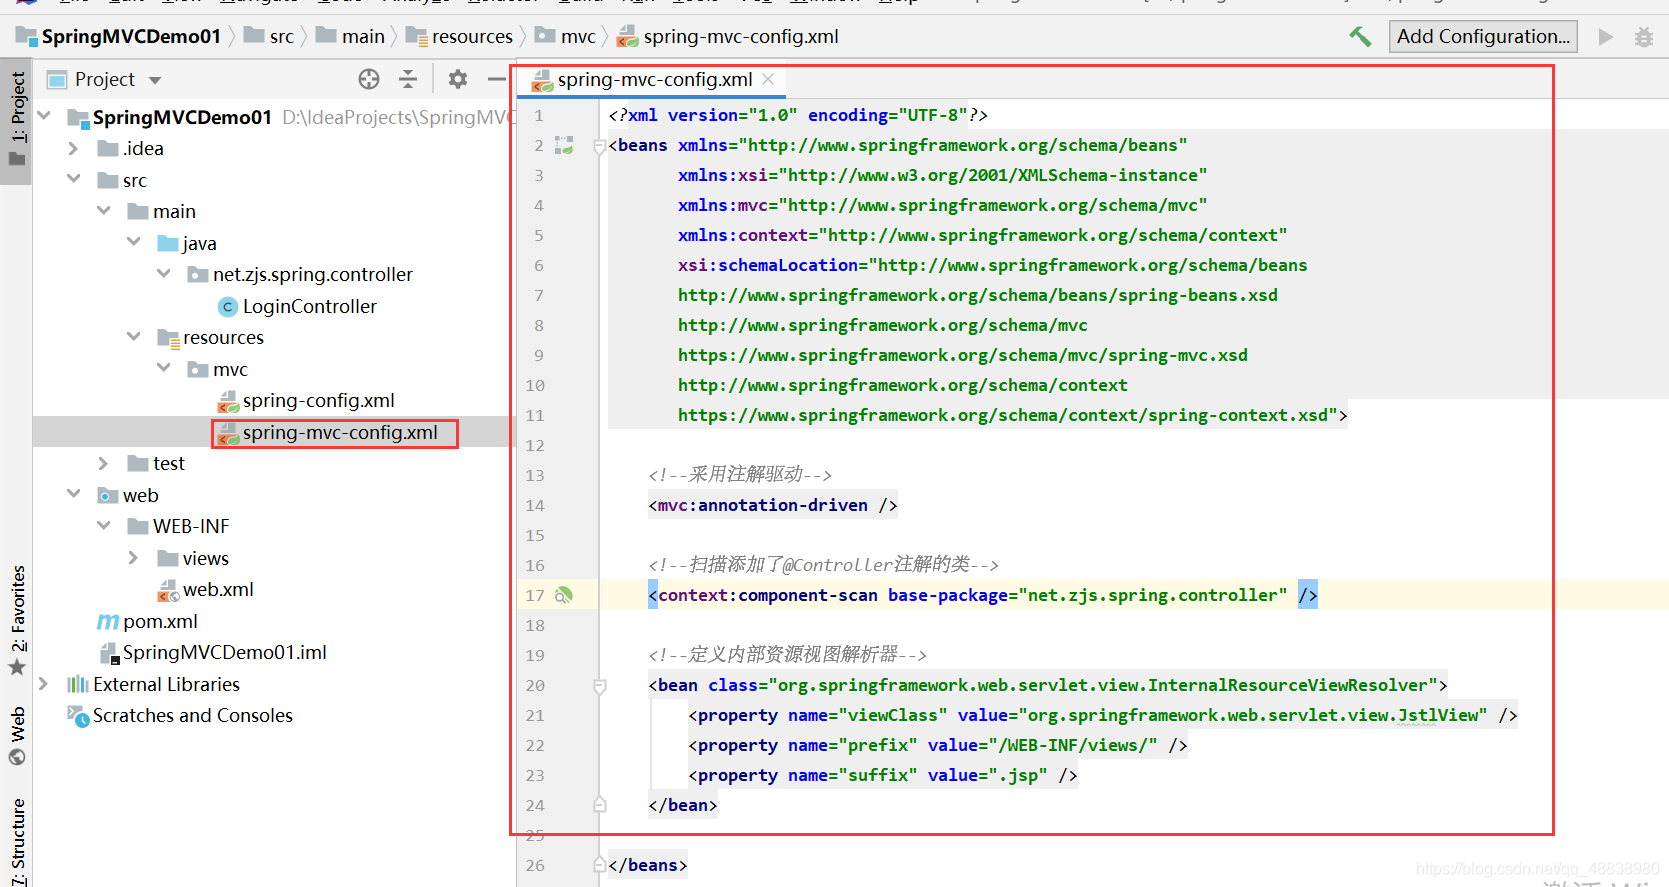Click the fold marker at line 20
The width and height of the screenshot is (1669, 887).
600,686
